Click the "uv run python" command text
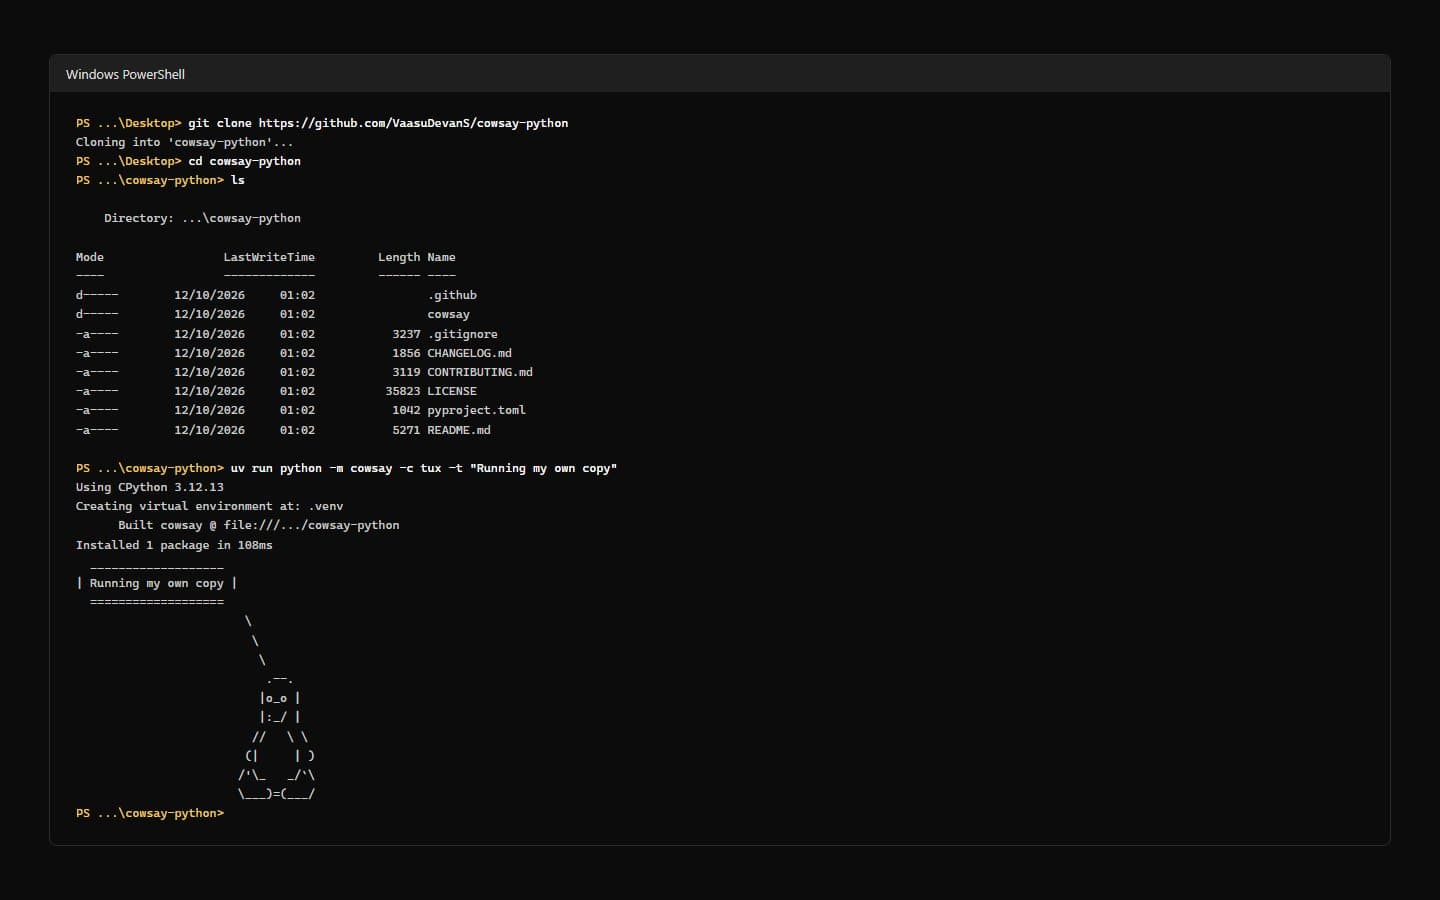Image resolution: width=1440 pixels, height=900 pixels. [x=276, y=468]
